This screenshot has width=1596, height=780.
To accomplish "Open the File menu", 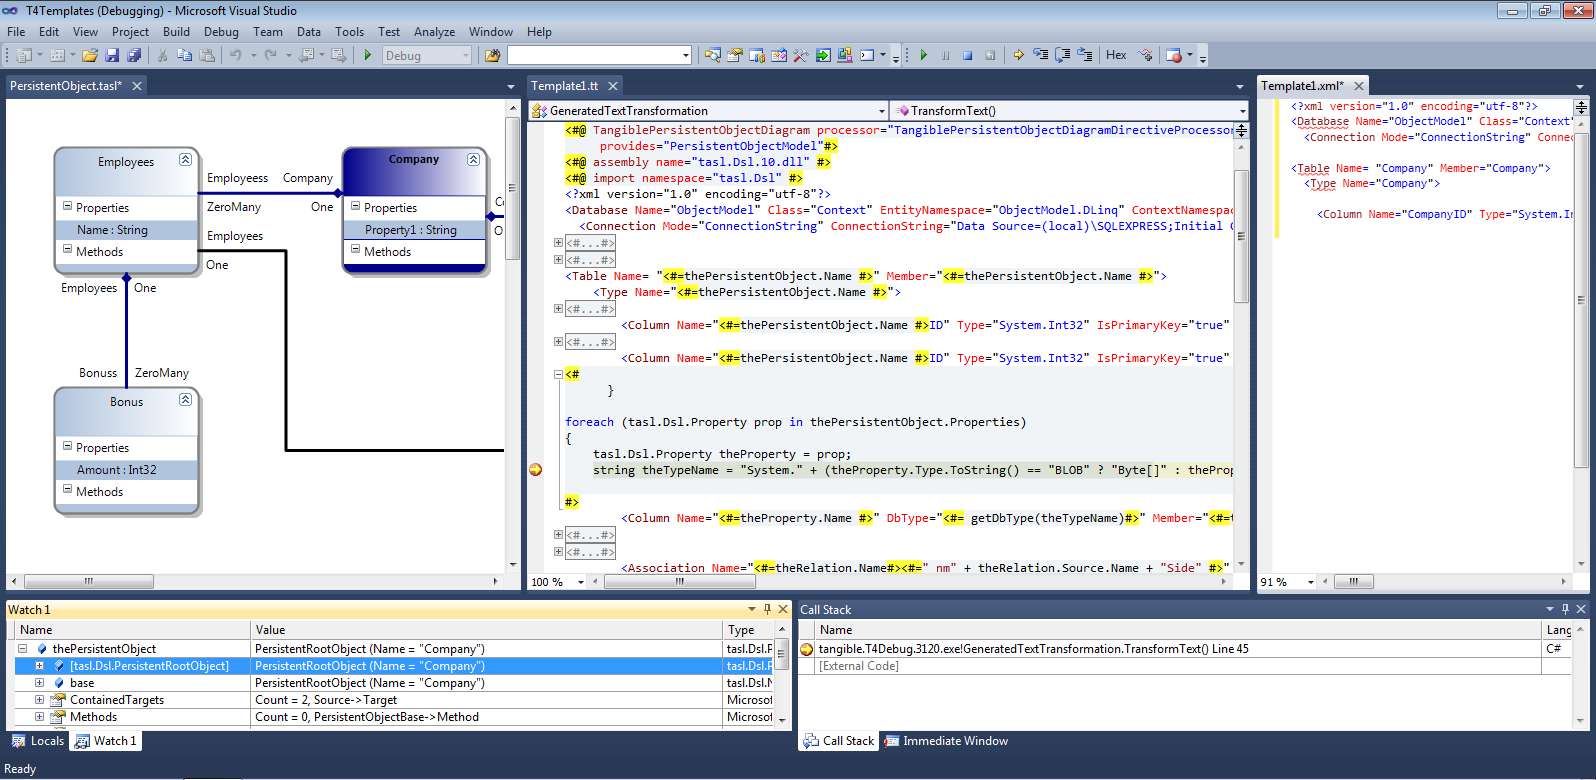I will pyautogui.click(x=16, y=32).
